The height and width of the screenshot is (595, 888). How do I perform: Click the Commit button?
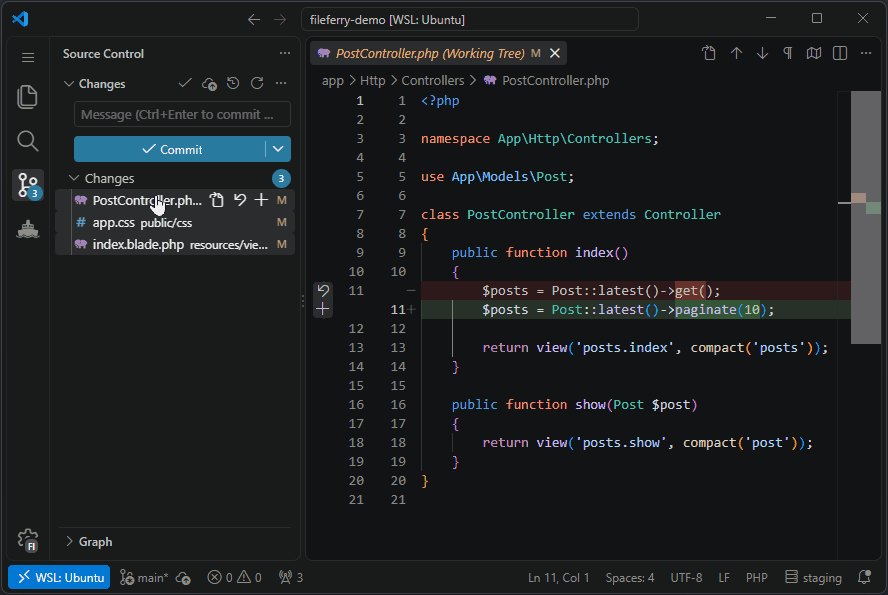(170, 149)
